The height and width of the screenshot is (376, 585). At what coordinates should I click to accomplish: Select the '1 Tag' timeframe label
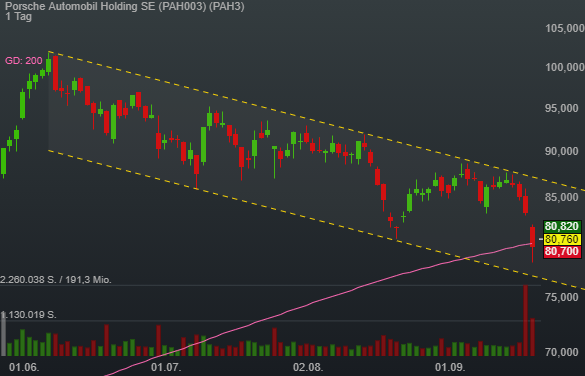coord(18,16)
